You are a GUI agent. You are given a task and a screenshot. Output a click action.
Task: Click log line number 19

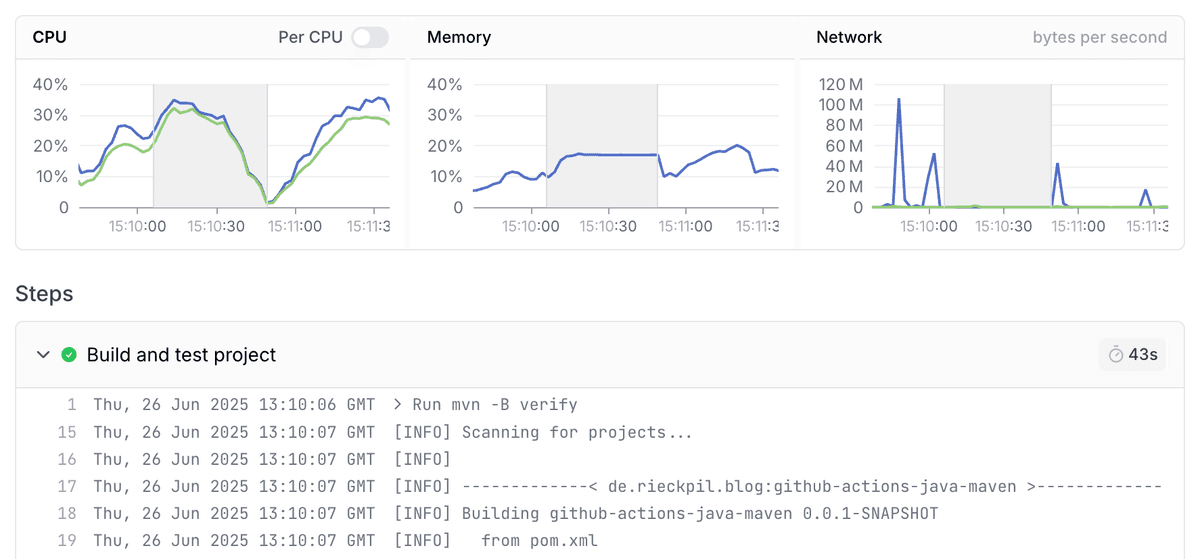click(x=67, y=541)
